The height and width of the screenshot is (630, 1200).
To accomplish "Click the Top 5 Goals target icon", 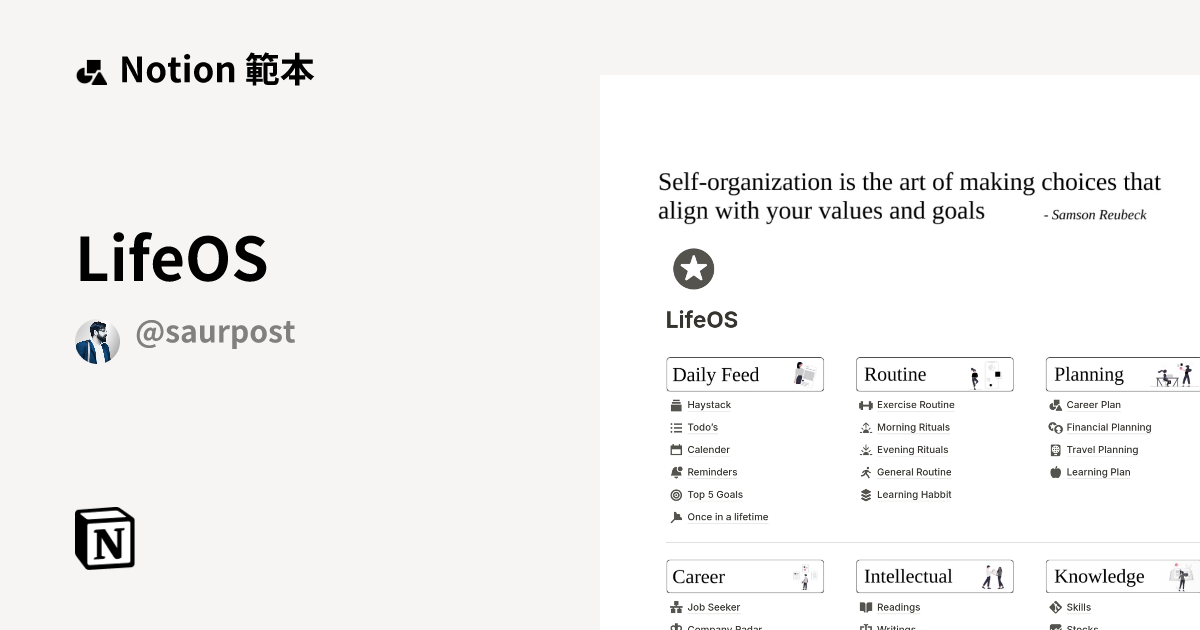I will click(676, 495).
